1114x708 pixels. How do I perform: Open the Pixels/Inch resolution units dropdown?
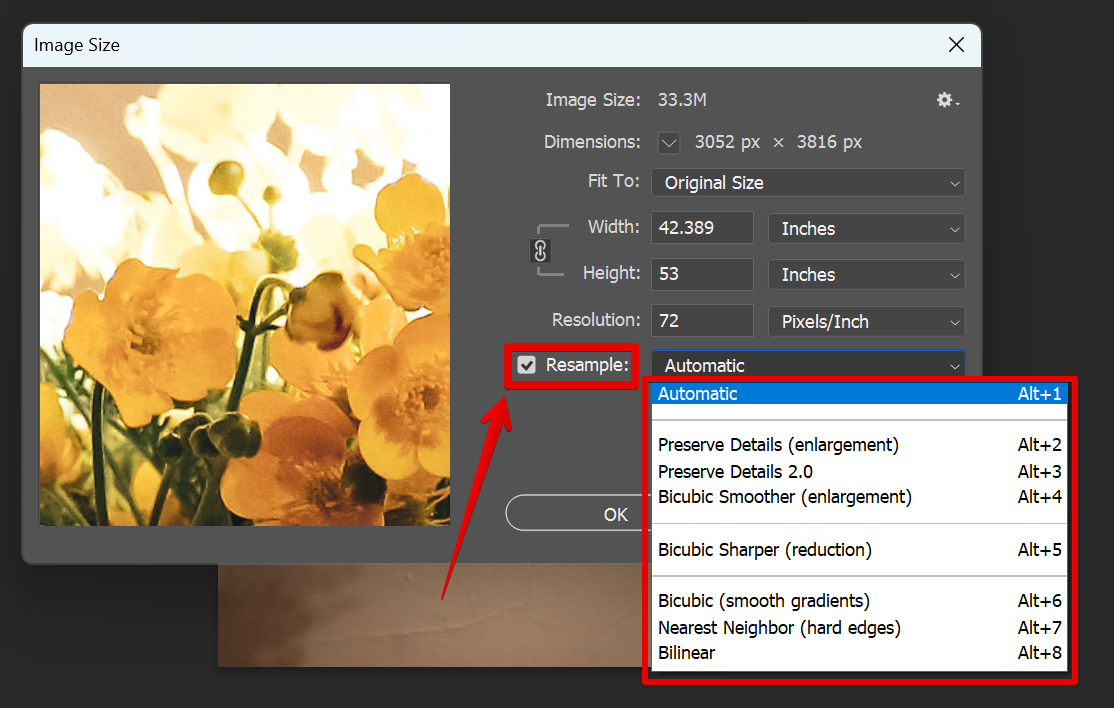pos(866,321)
